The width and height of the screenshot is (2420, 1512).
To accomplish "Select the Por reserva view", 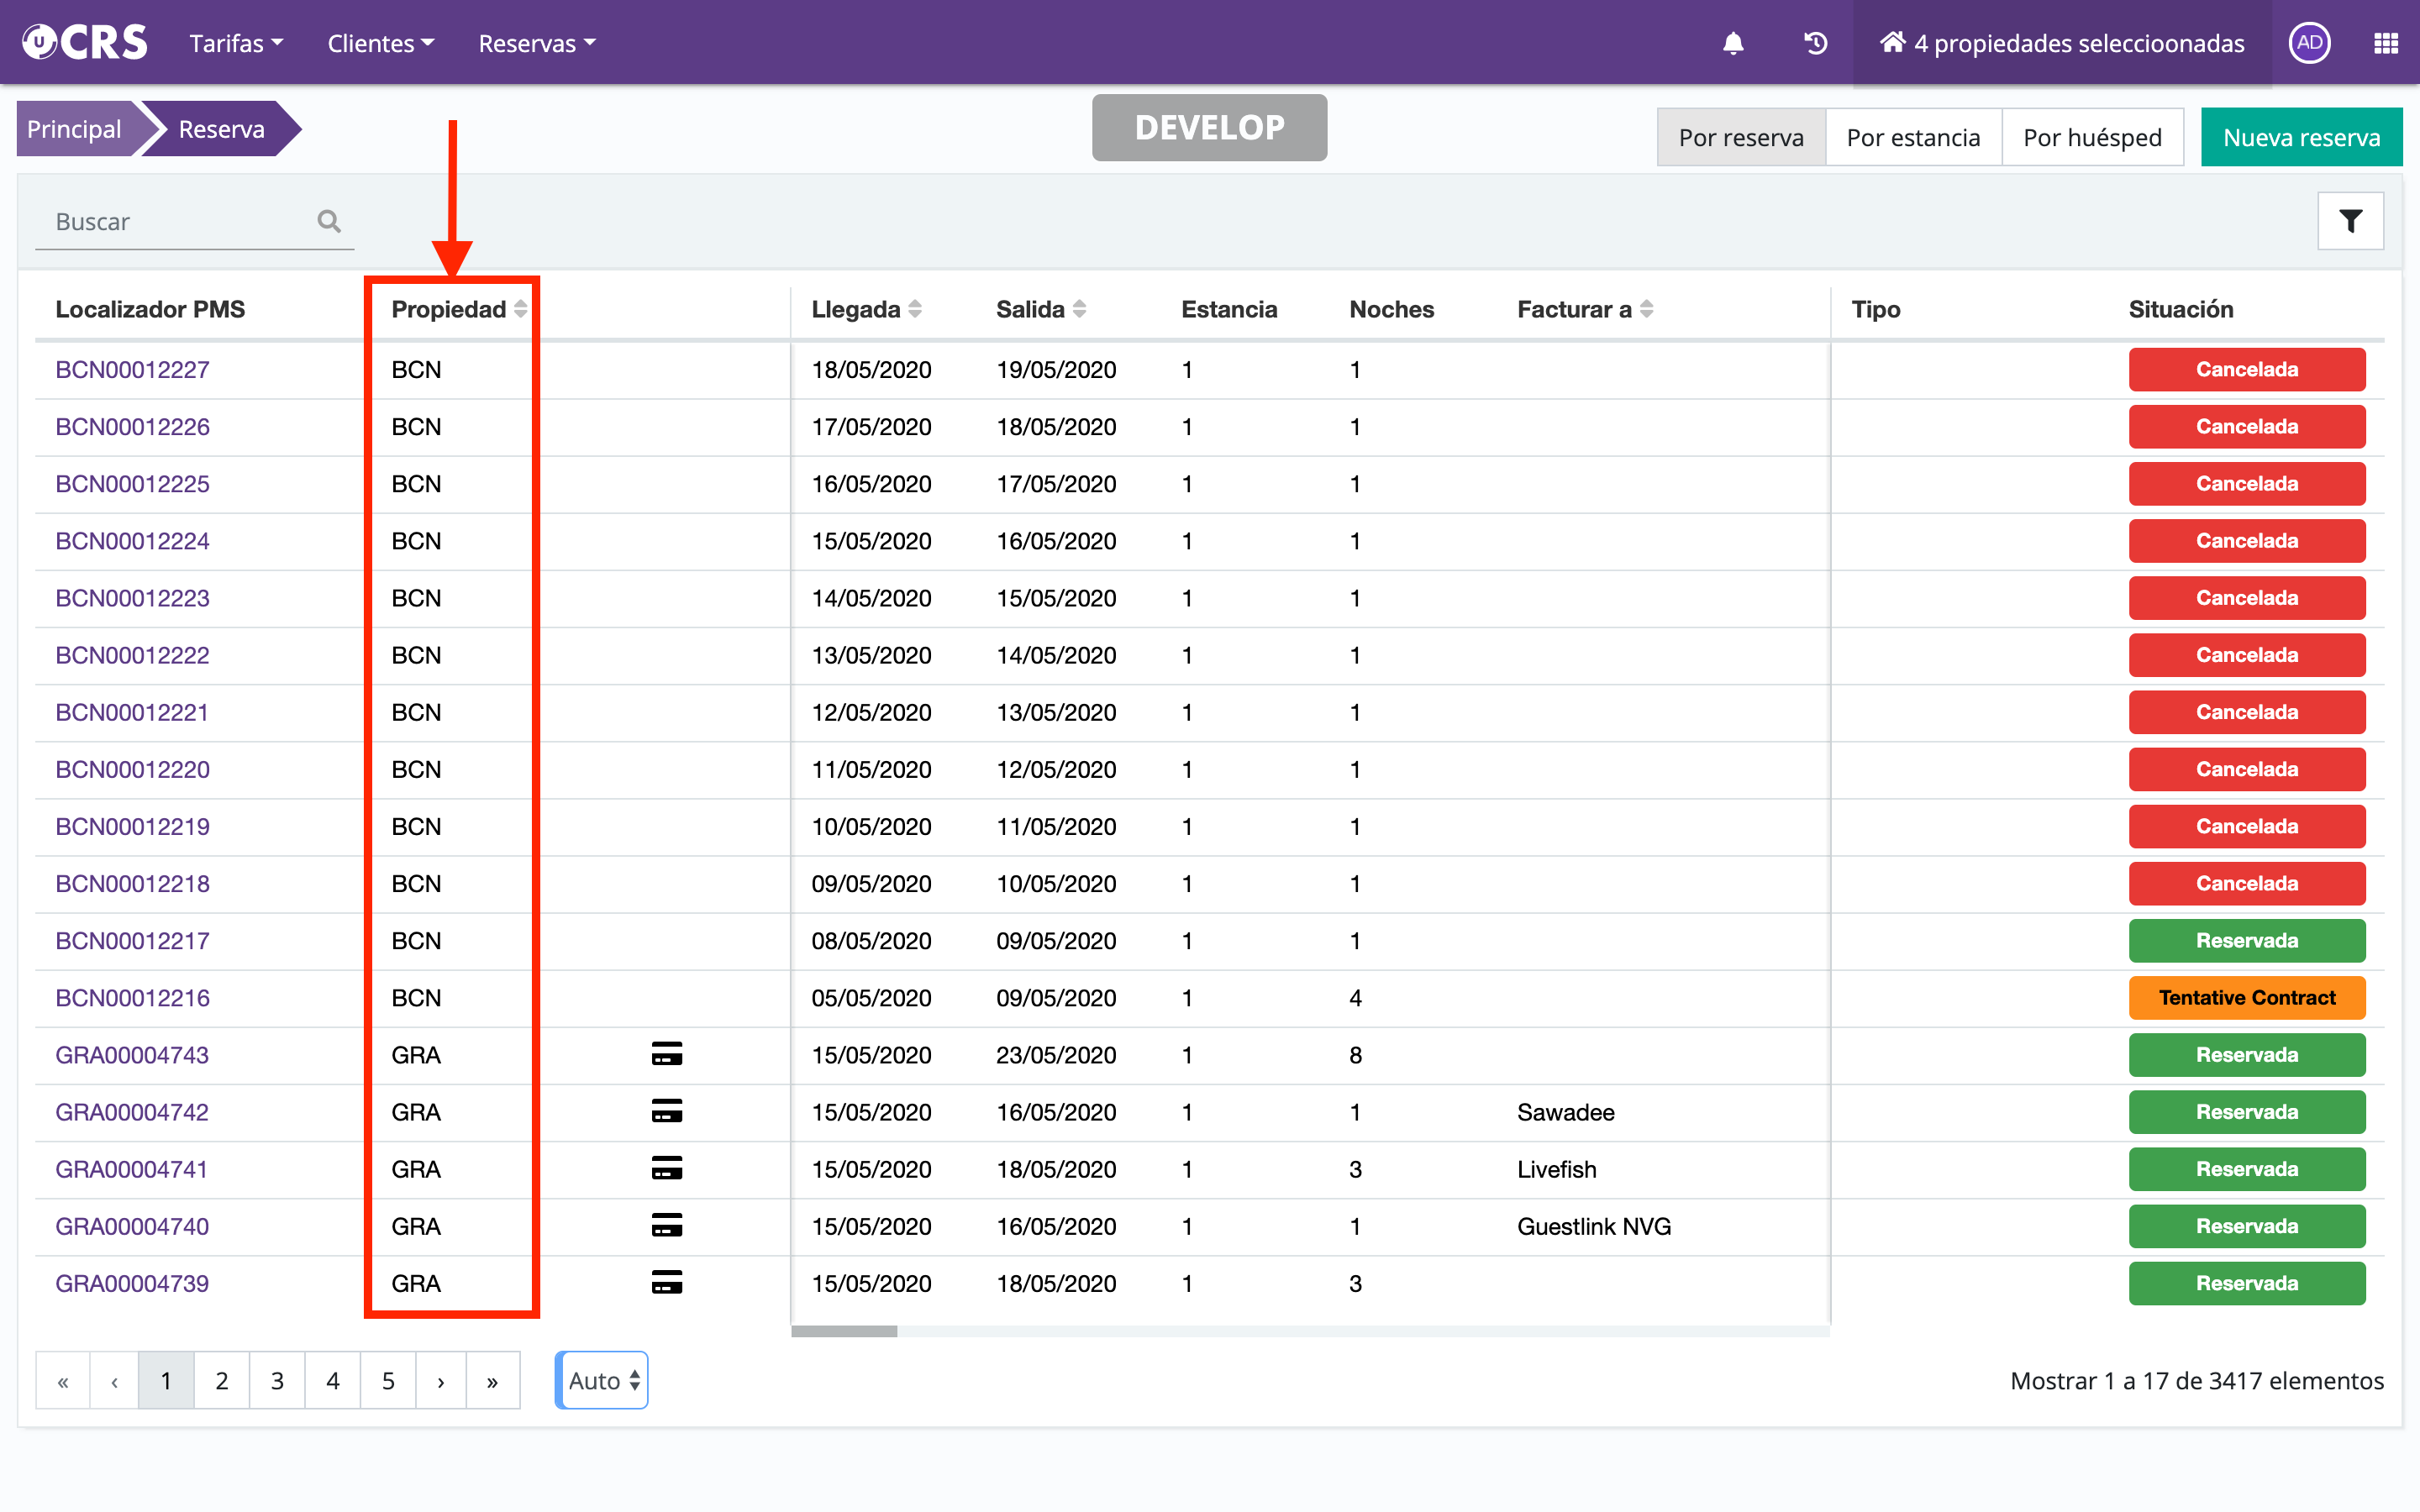I will pos(1741,137).
